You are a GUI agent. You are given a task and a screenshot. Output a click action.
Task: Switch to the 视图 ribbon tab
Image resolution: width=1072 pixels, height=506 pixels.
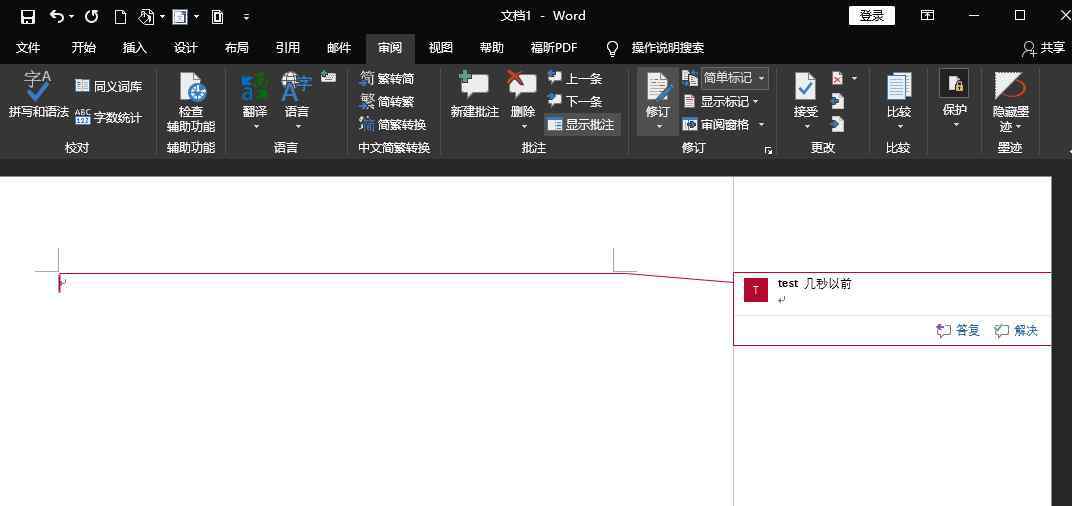[441, 48]
